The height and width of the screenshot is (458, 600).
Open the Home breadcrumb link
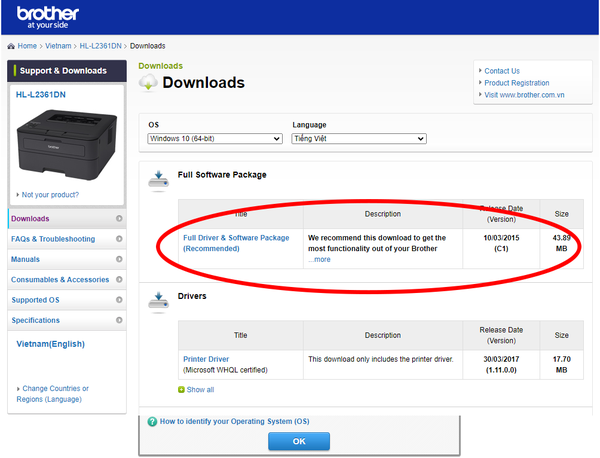27,46
